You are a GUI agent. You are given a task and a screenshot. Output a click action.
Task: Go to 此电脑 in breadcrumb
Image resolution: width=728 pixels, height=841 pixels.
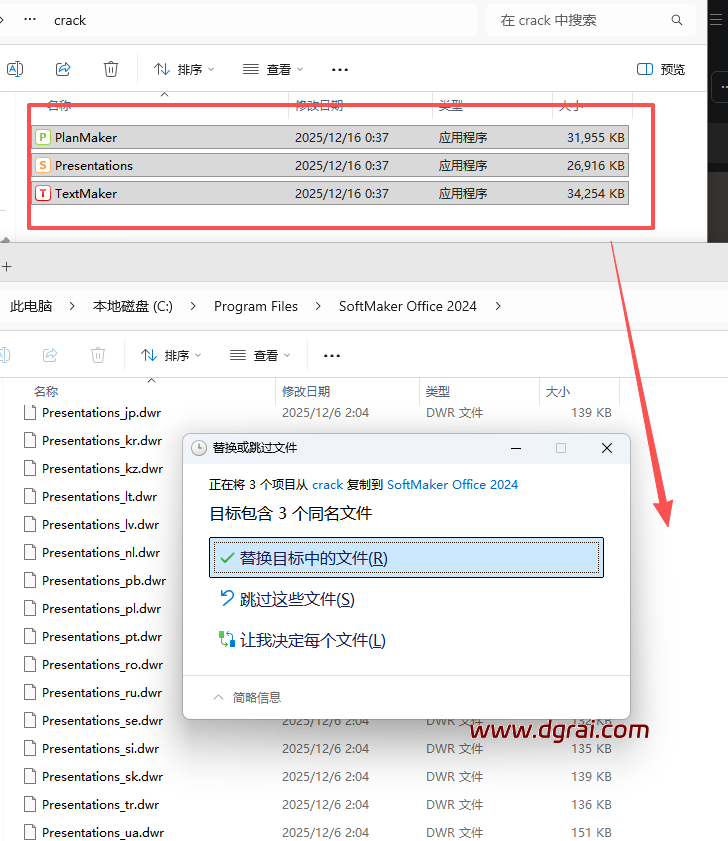click(x=31, y=306)
